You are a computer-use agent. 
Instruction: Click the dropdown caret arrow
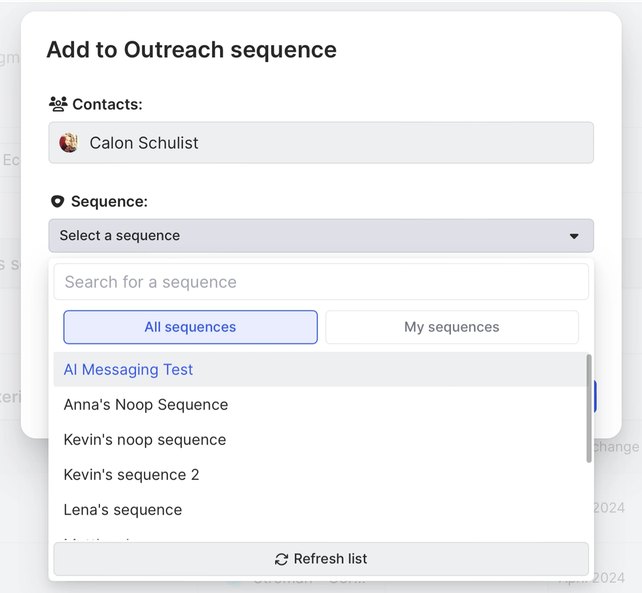tap(574, 236)
